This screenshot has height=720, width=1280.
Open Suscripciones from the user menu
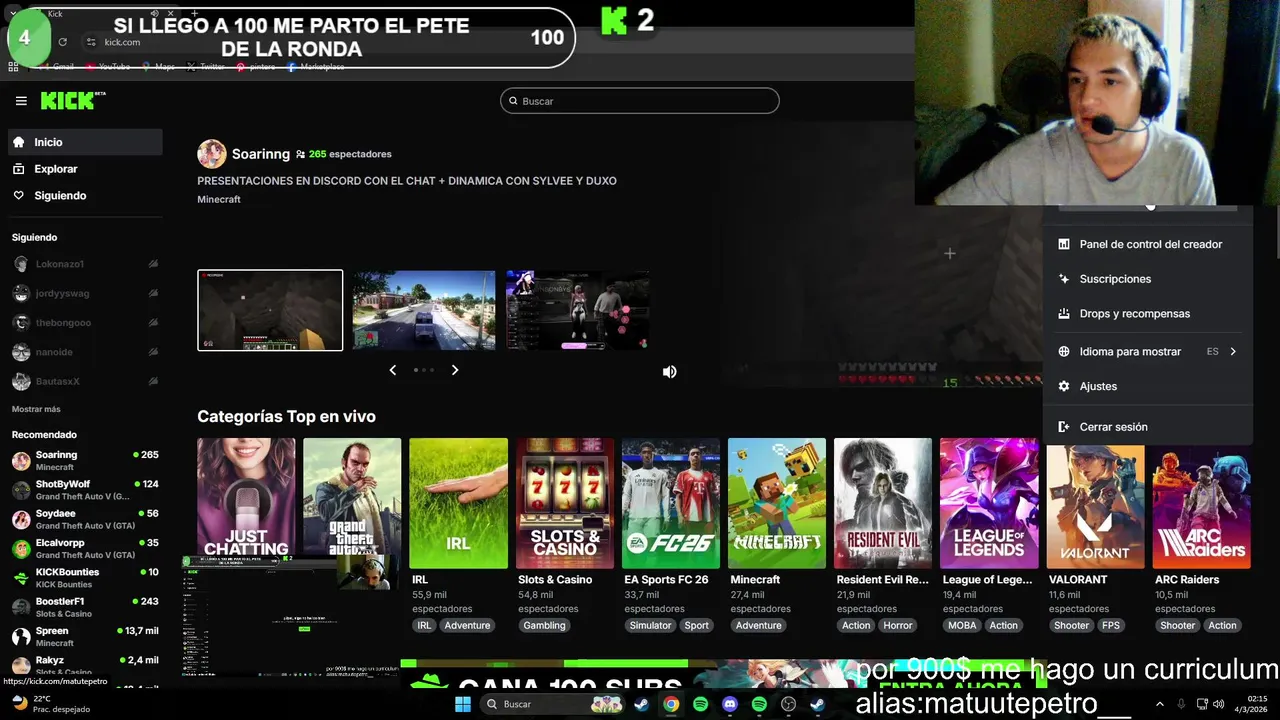(x=1148, y=279)
